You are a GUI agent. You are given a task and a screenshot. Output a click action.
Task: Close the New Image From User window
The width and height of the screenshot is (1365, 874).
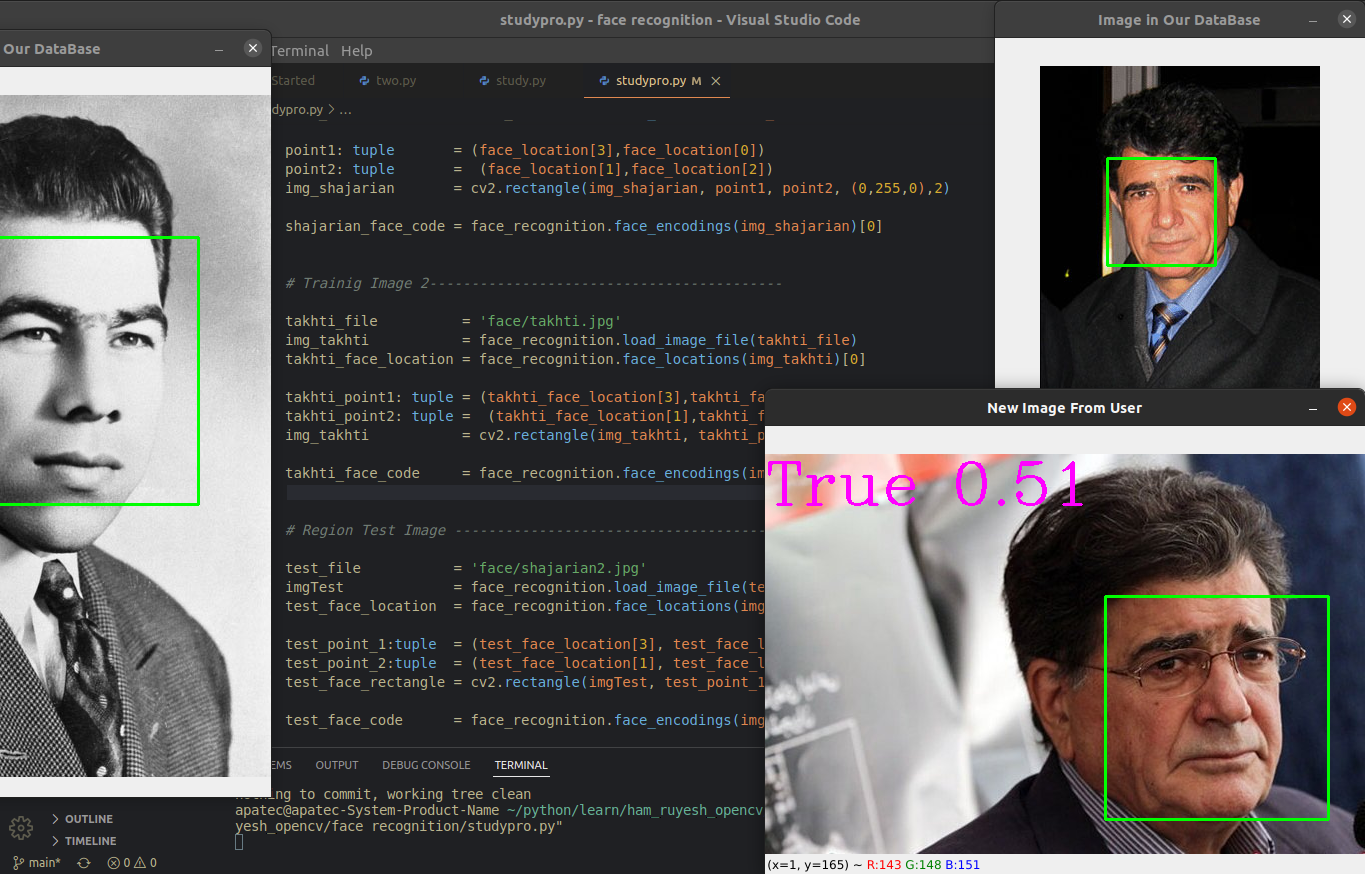tap(1347, 407)
